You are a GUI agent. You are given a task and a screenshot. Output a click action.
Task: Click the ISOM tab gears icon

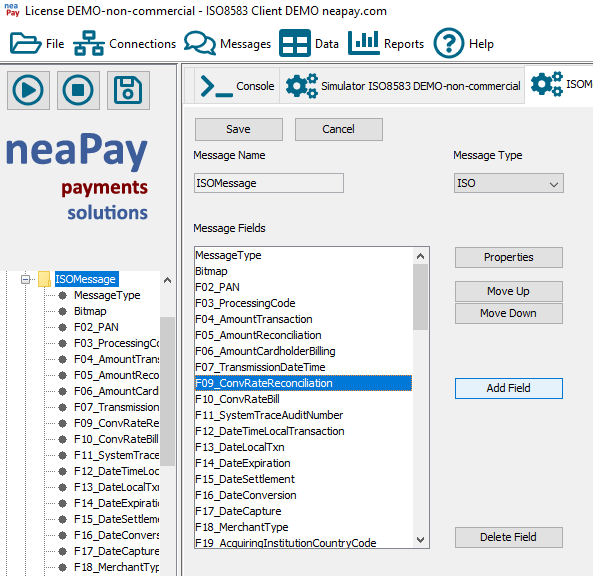click(546, 84)
